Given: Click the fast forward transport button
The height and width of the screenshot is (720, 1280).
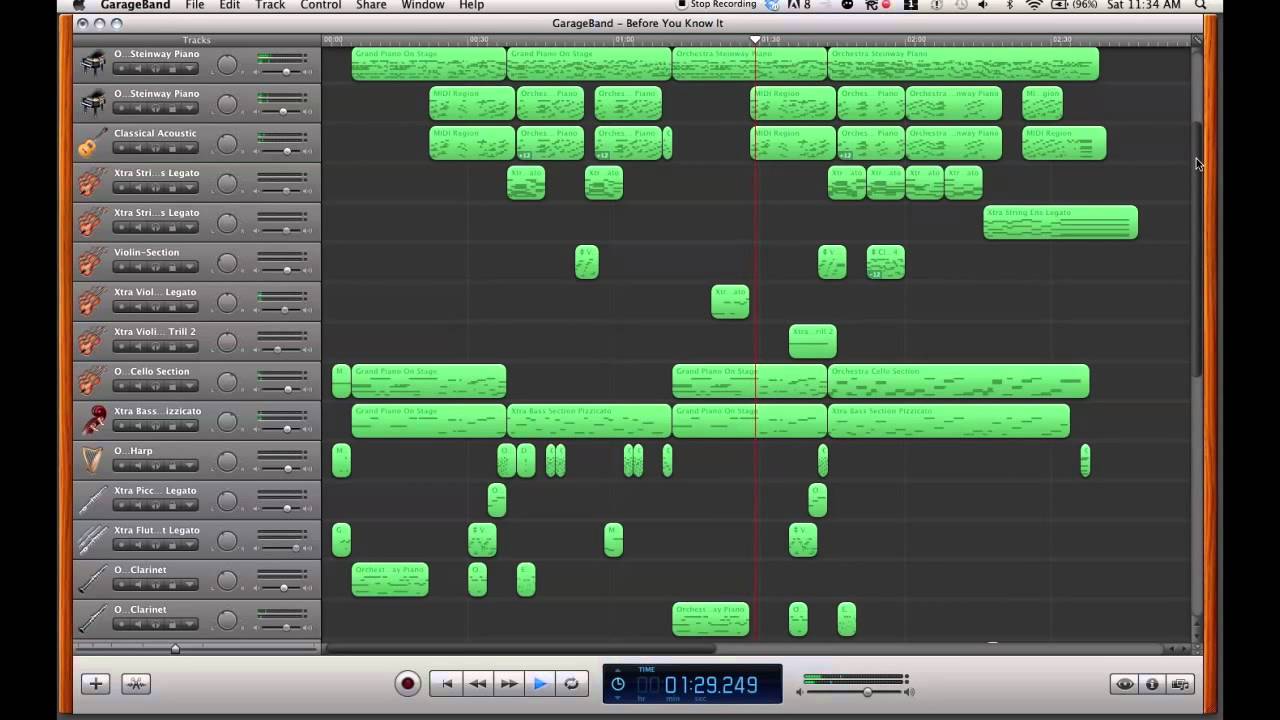Looking at the screenshot, I should (x=509, y=684).
